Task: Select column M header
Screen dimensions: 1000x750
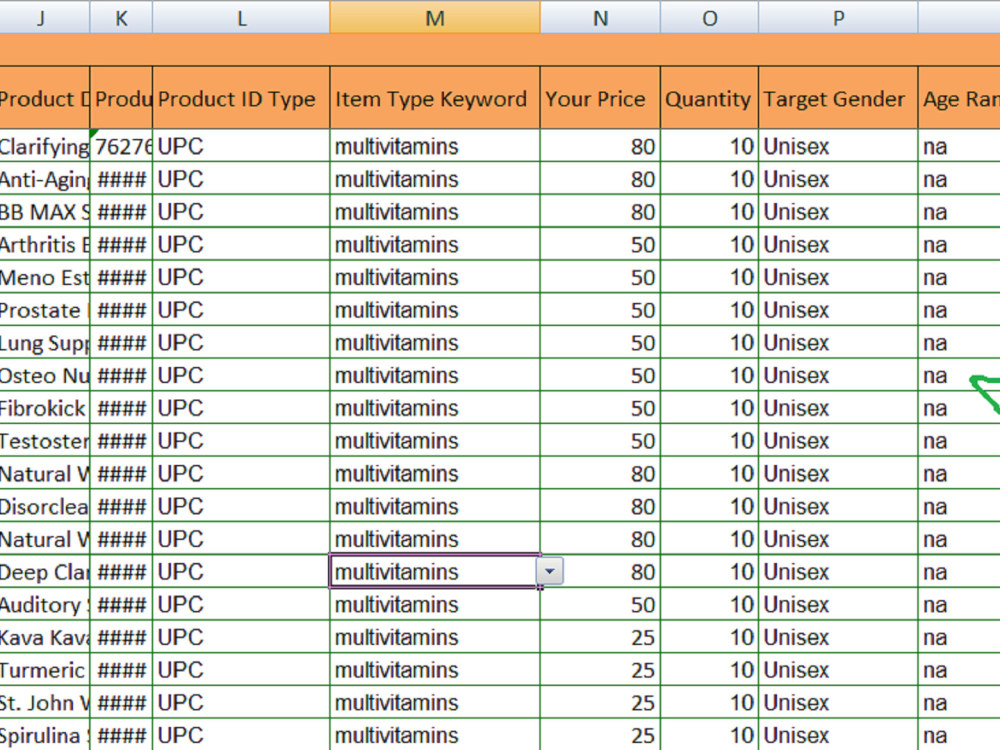Action: (435, 18)
